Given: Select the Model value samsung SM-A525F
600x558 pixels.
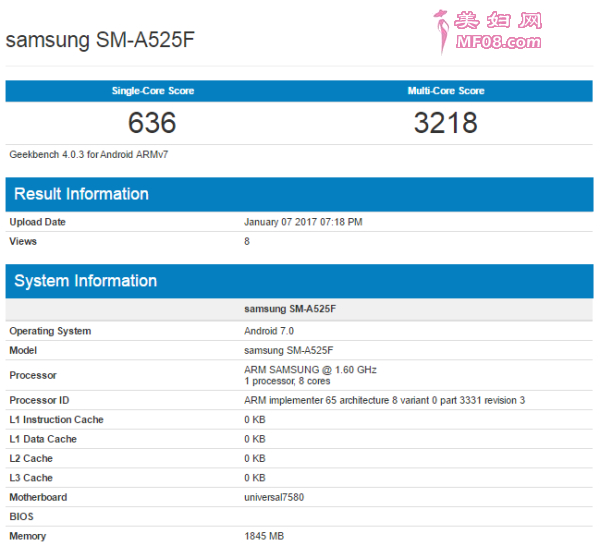Looking at the screenshot, I should pos(289,351).
